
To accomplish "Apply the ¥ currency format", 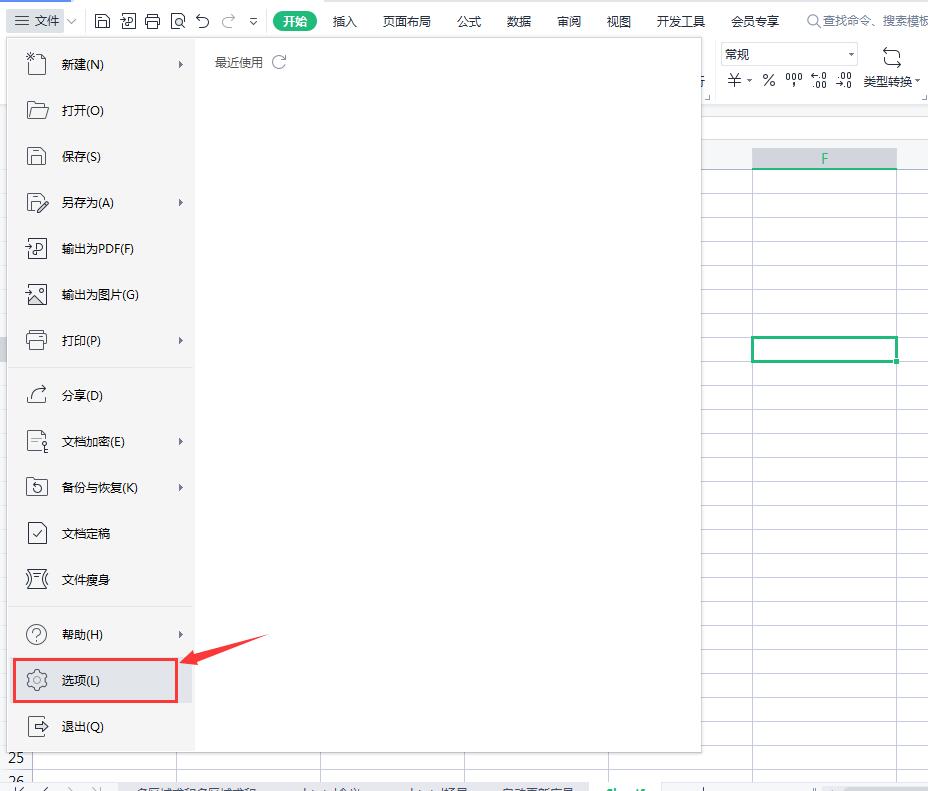I will click(x=734, y=80).
